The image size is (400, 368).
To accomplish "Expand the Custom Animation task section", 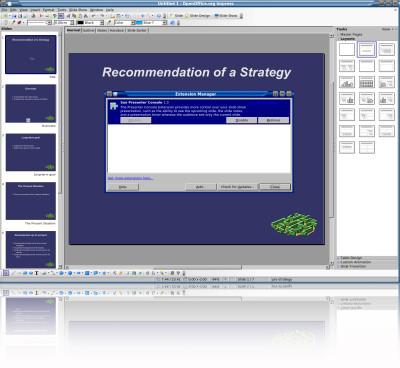I will (x=355, y=262).
